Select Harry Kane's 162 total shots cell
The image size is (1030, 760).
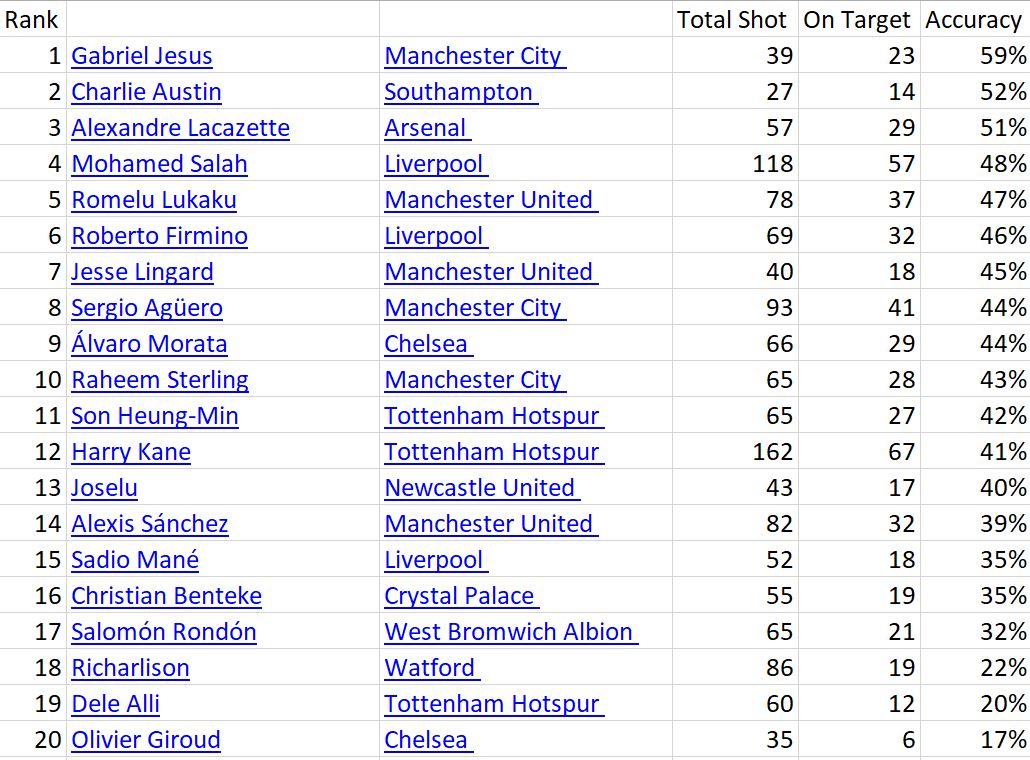tap(772, 452)
